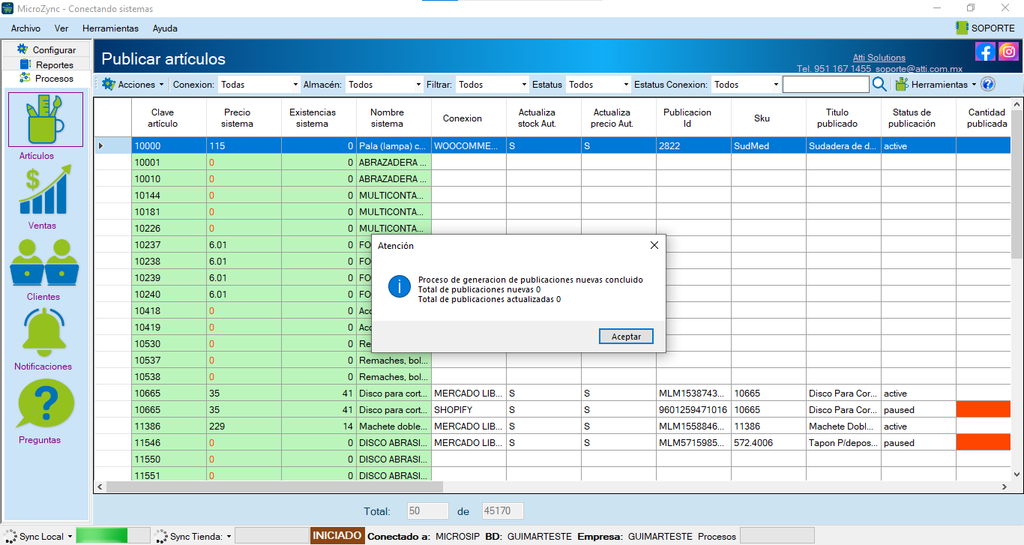Click the Reportes icon
1024x545 pixels.
click(x=25, y=64)
